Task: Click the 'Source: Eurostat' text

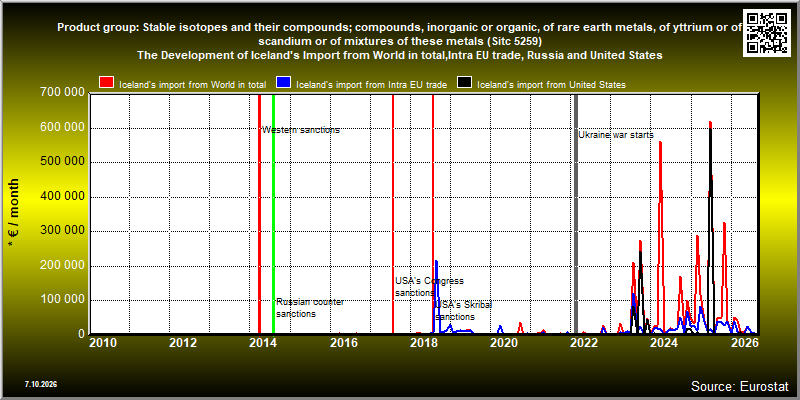Action: click(x=740, y=385)
